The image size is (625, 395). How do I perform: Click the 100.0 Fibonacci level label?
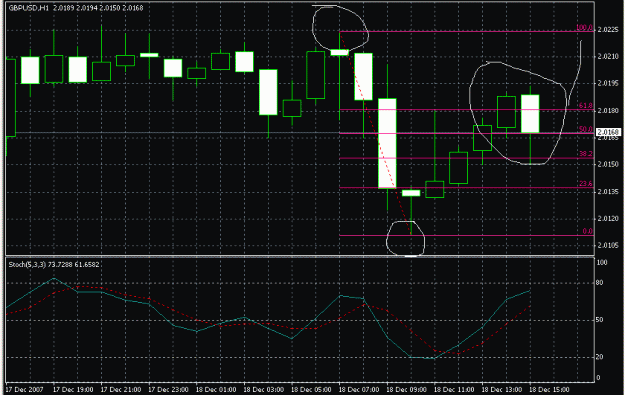[x=584, y=28]
